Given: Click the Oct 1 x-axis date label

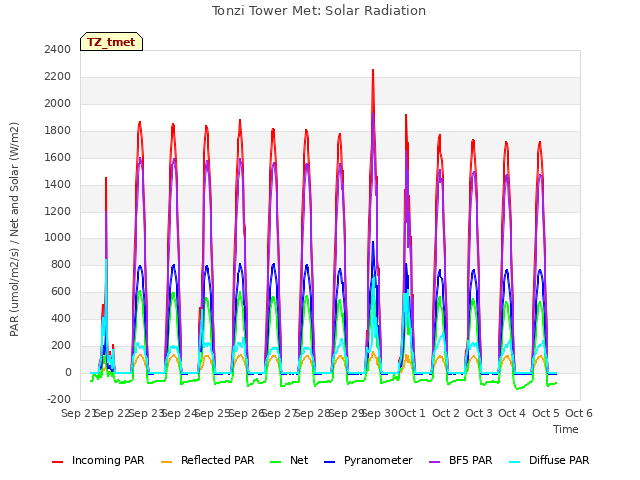Looking at the screenshot, I should pos(412,413).
